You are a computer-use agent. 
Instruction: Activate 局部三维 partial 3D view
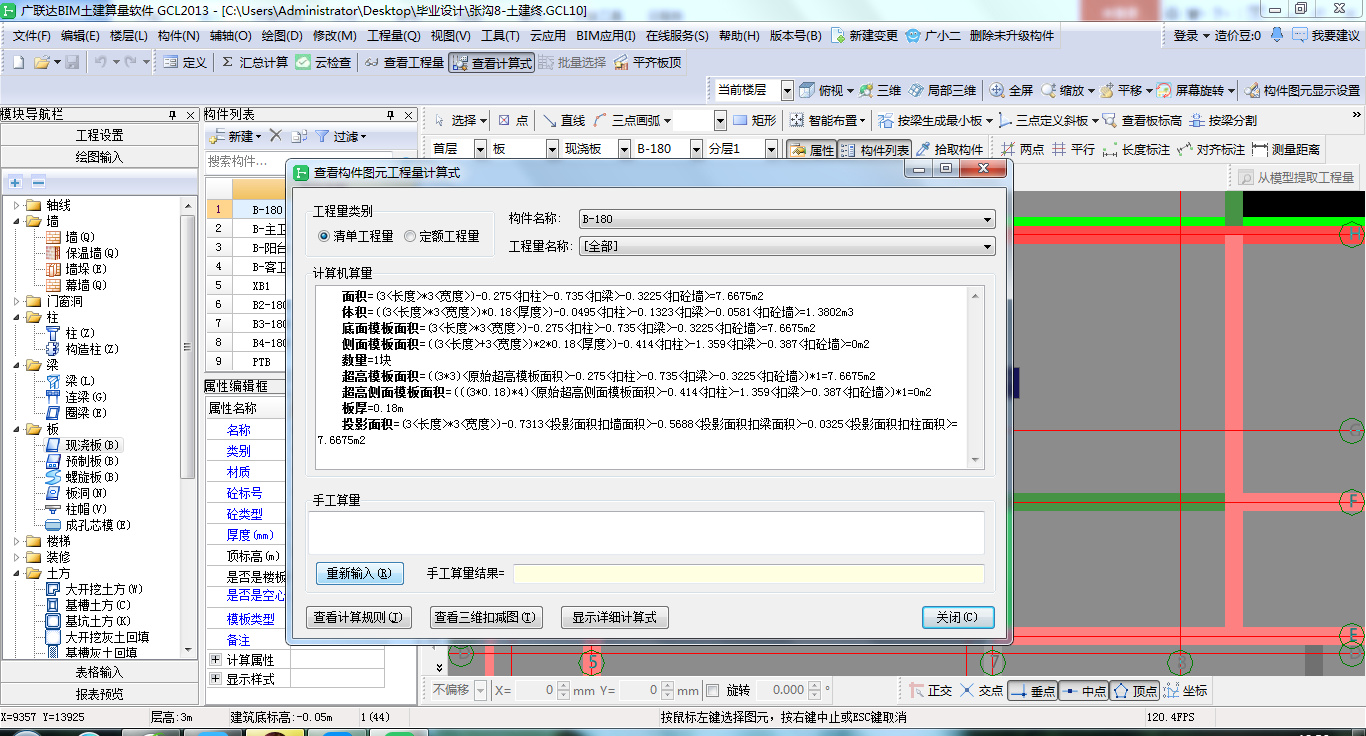coord(942,90)
